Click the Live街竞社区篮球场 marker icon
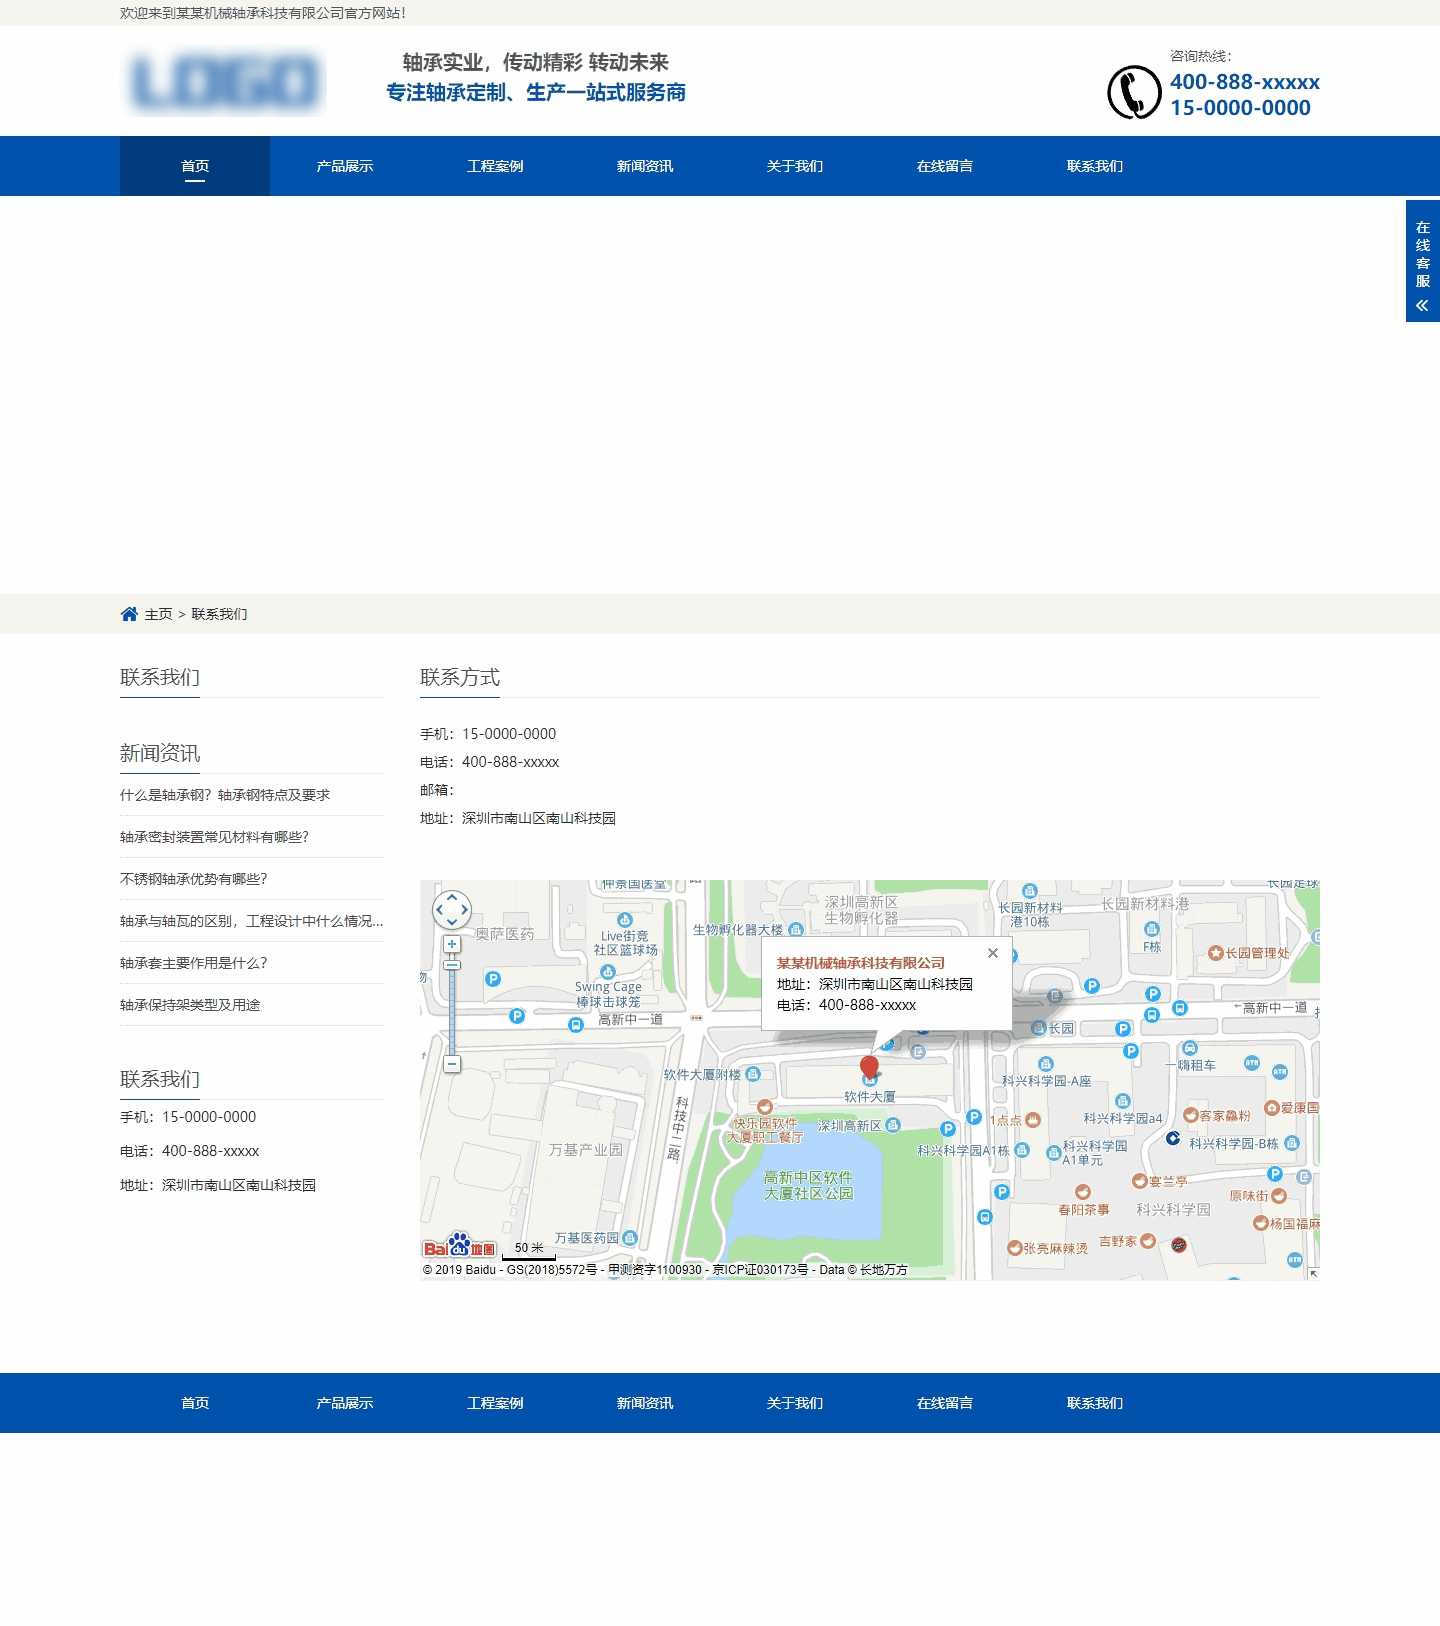The width and height of the screenshot is (1440, 1626). 625,920
